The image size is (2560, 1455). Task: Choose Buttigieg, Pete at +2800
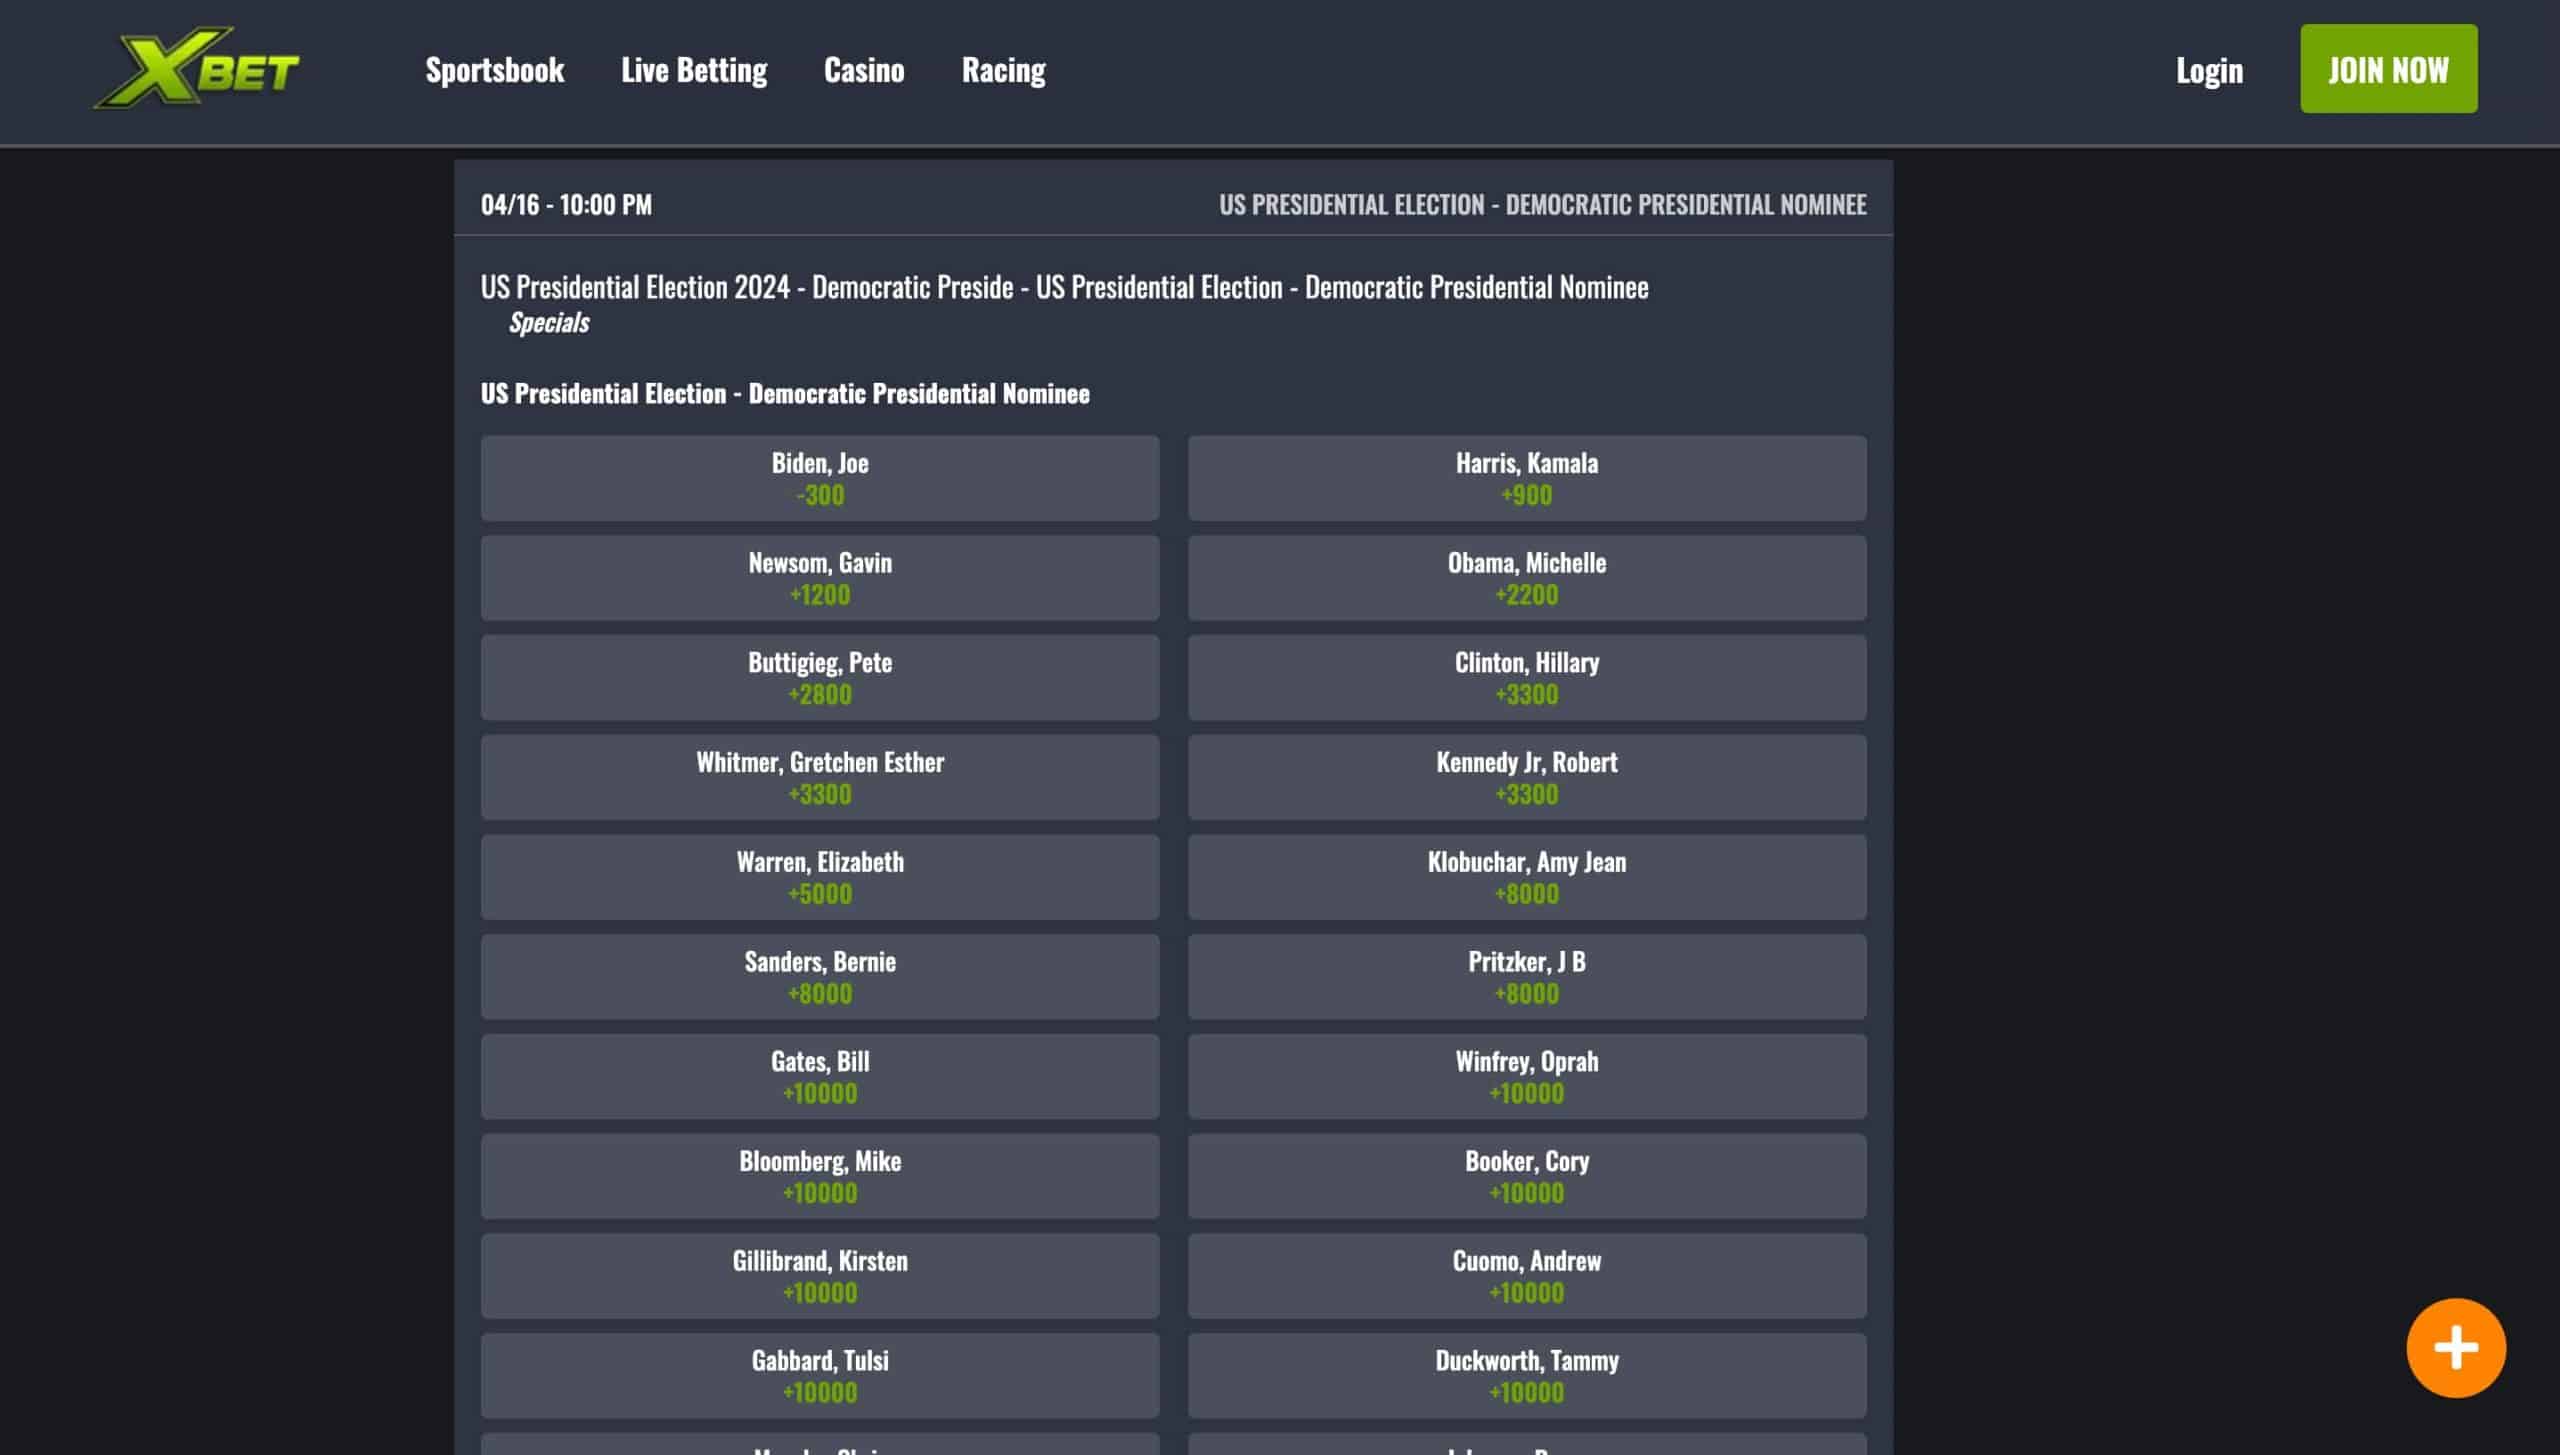click(820, 678)
